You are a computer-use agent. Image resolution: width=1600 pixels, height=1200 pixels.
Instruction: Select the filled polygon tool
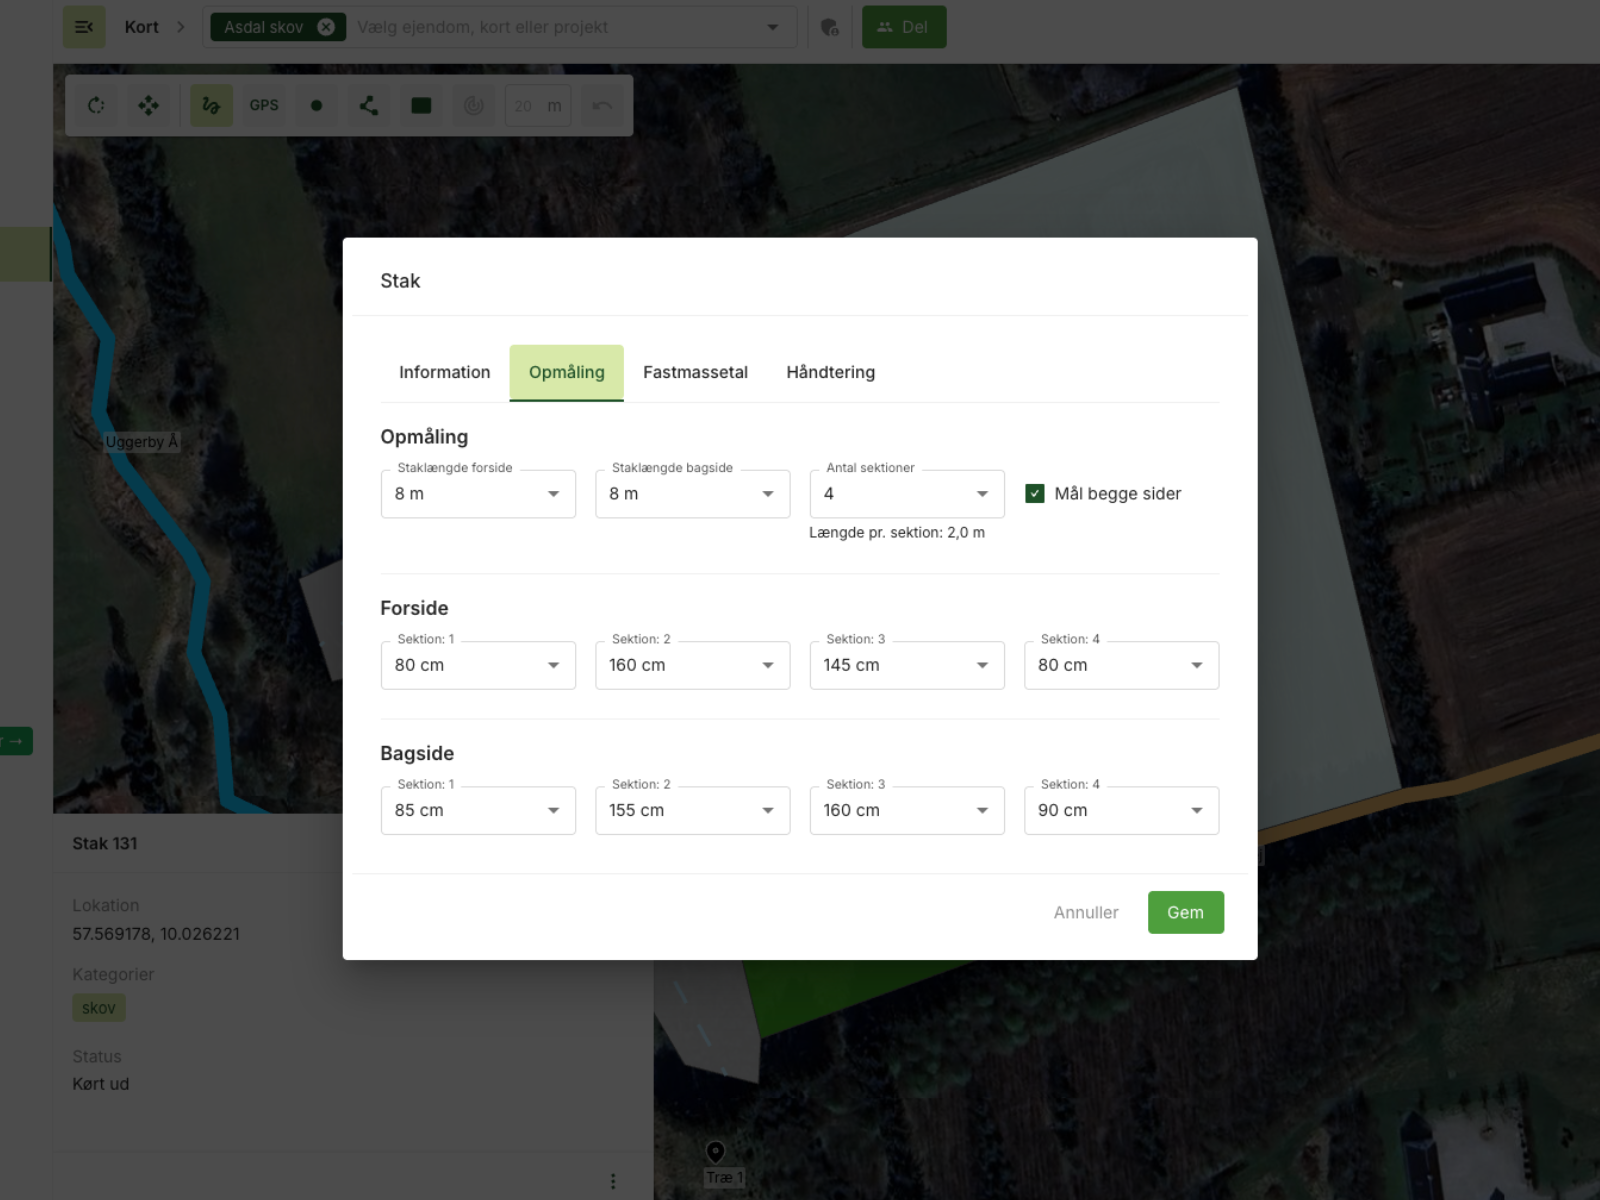[421, 105]
